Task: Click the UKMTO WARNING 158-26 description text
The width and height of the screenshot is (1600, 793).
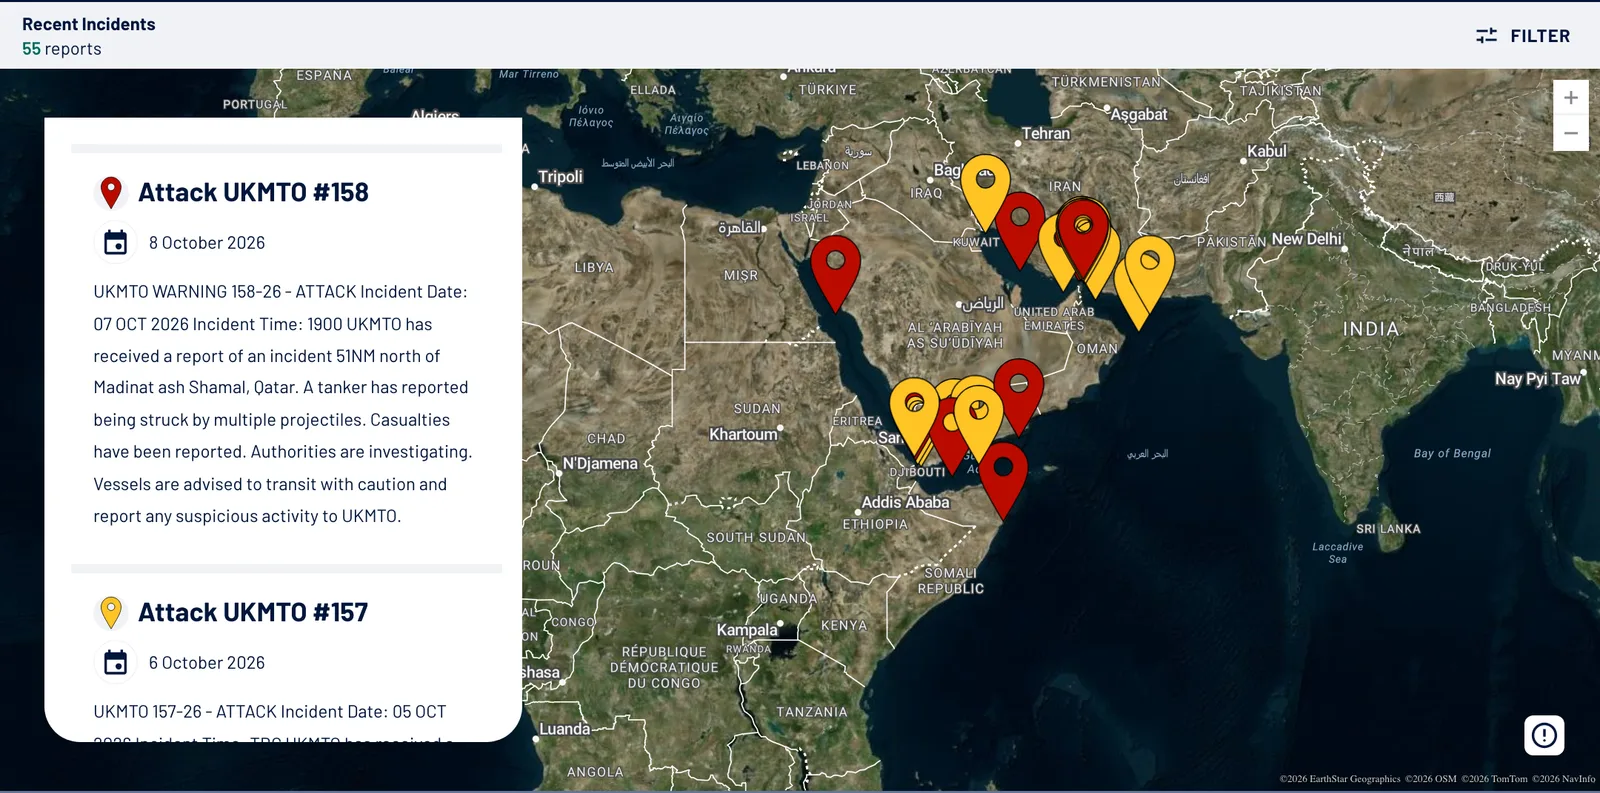Action: pyautogui.click(x=283, y=404)
